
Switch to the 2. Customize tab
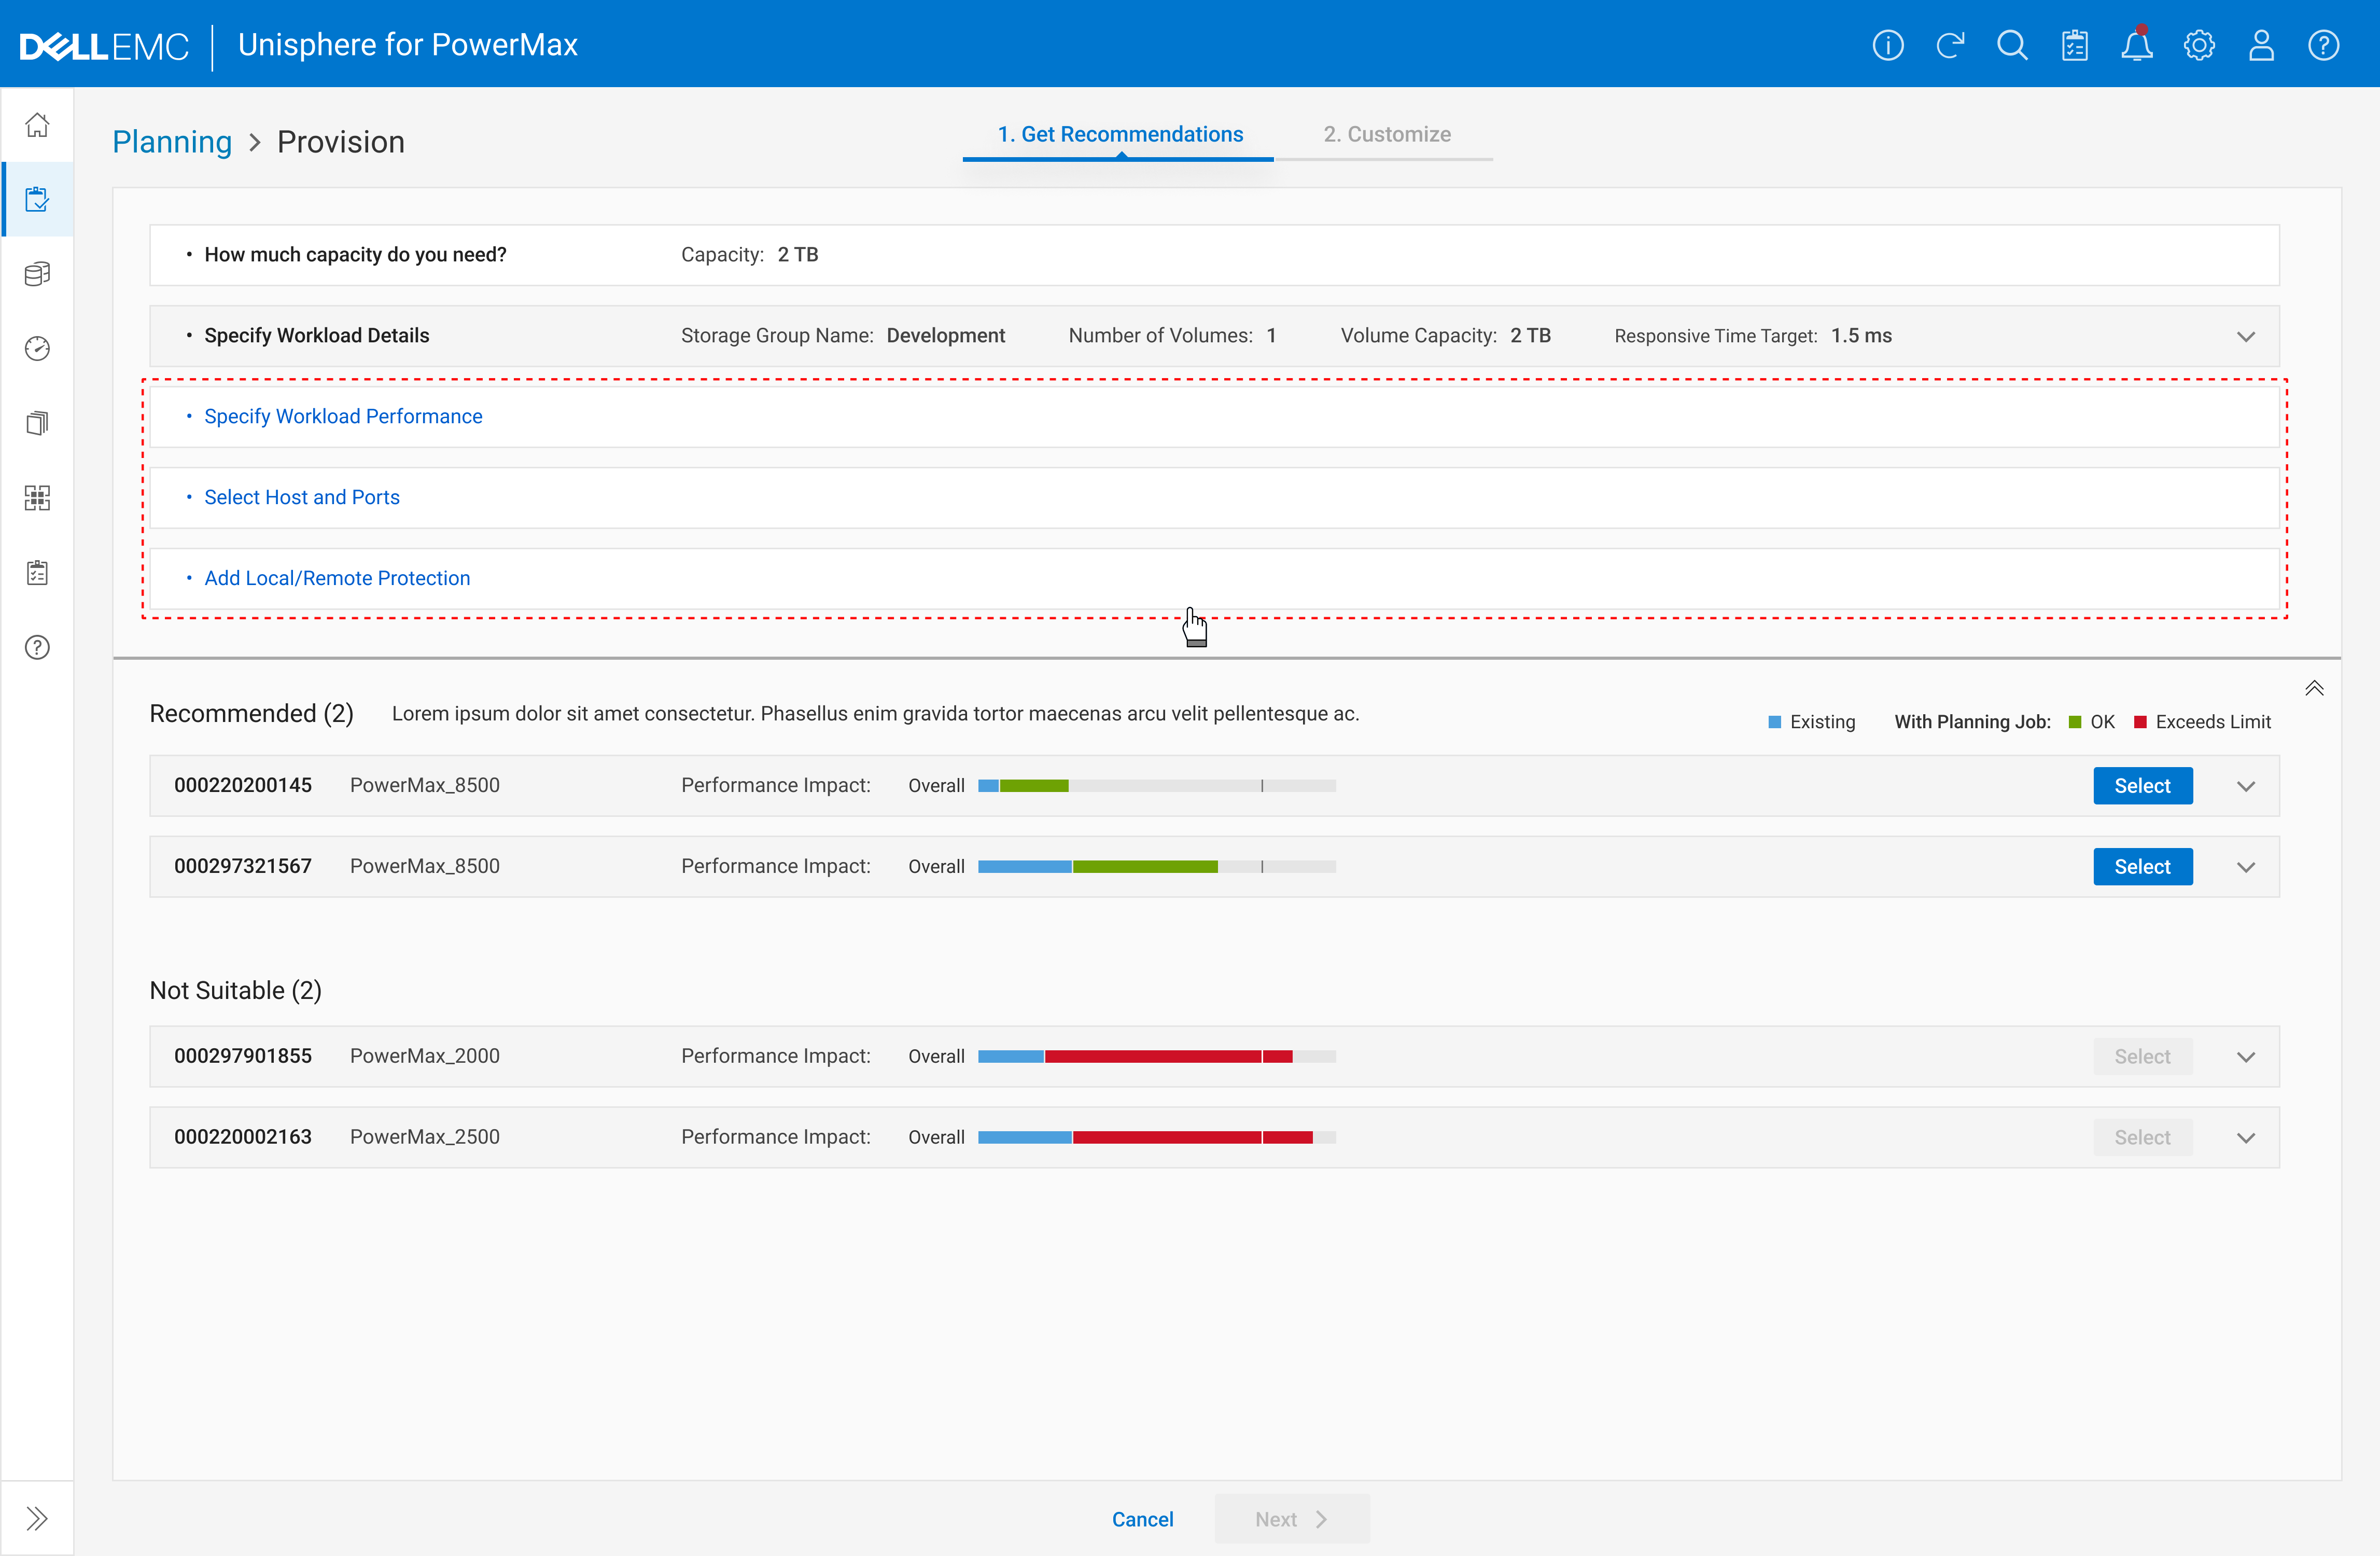1386,134
